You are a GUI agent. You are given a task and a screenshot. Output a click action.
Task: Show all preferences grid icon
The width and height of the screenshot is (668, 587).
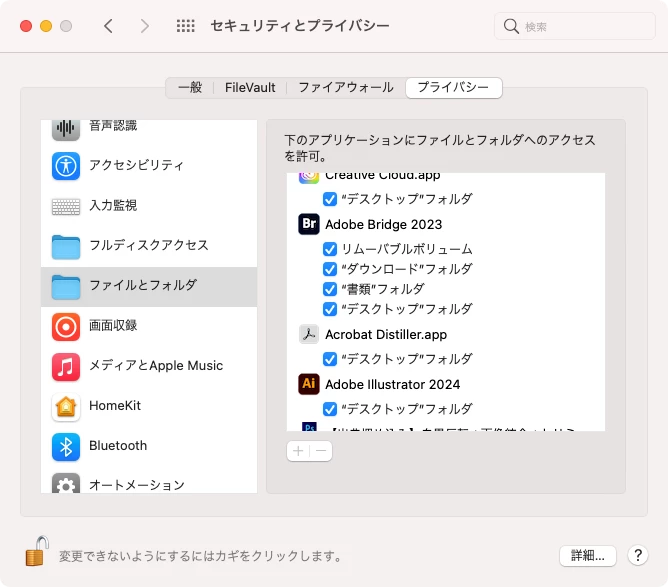[x=185, y=26]
